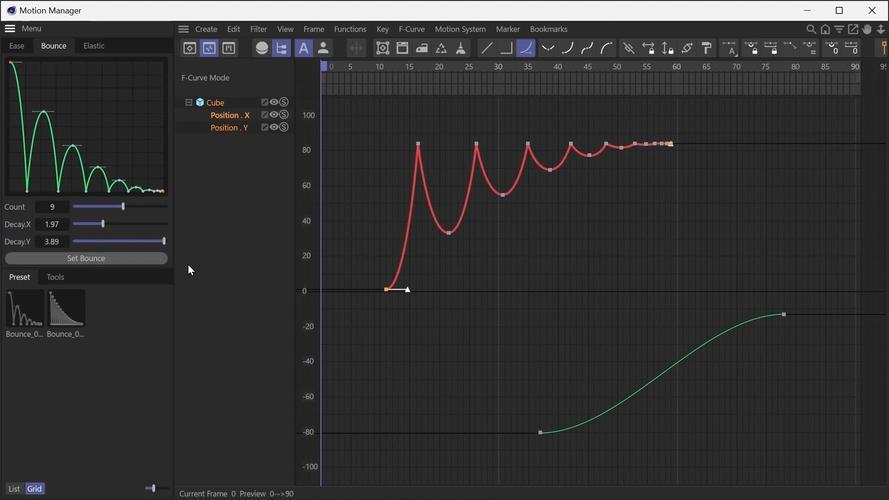
Task: Click the home icon at top right
Action: [825, 29]
